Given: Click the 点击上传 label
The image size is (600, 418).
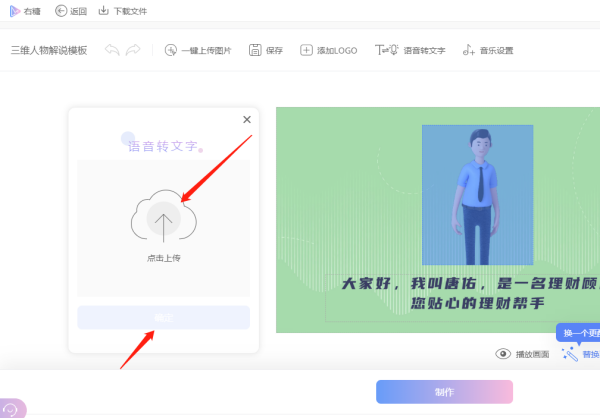Looking at the screenshot, I should (x=164, y=258).
